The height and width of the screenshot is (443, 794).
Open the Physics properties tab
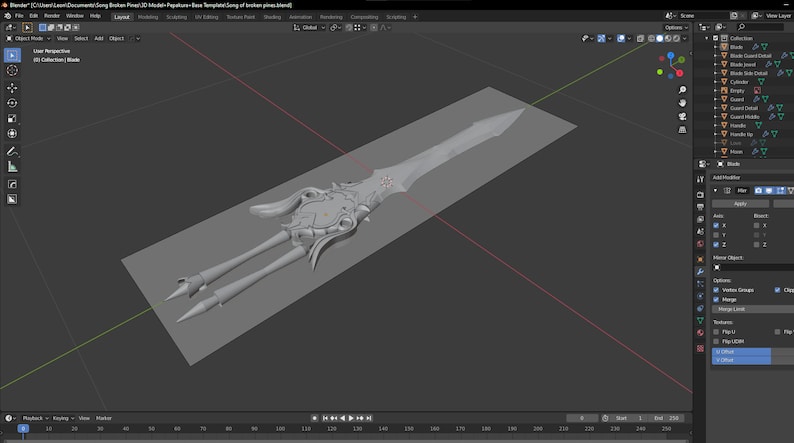click(700, 296)
